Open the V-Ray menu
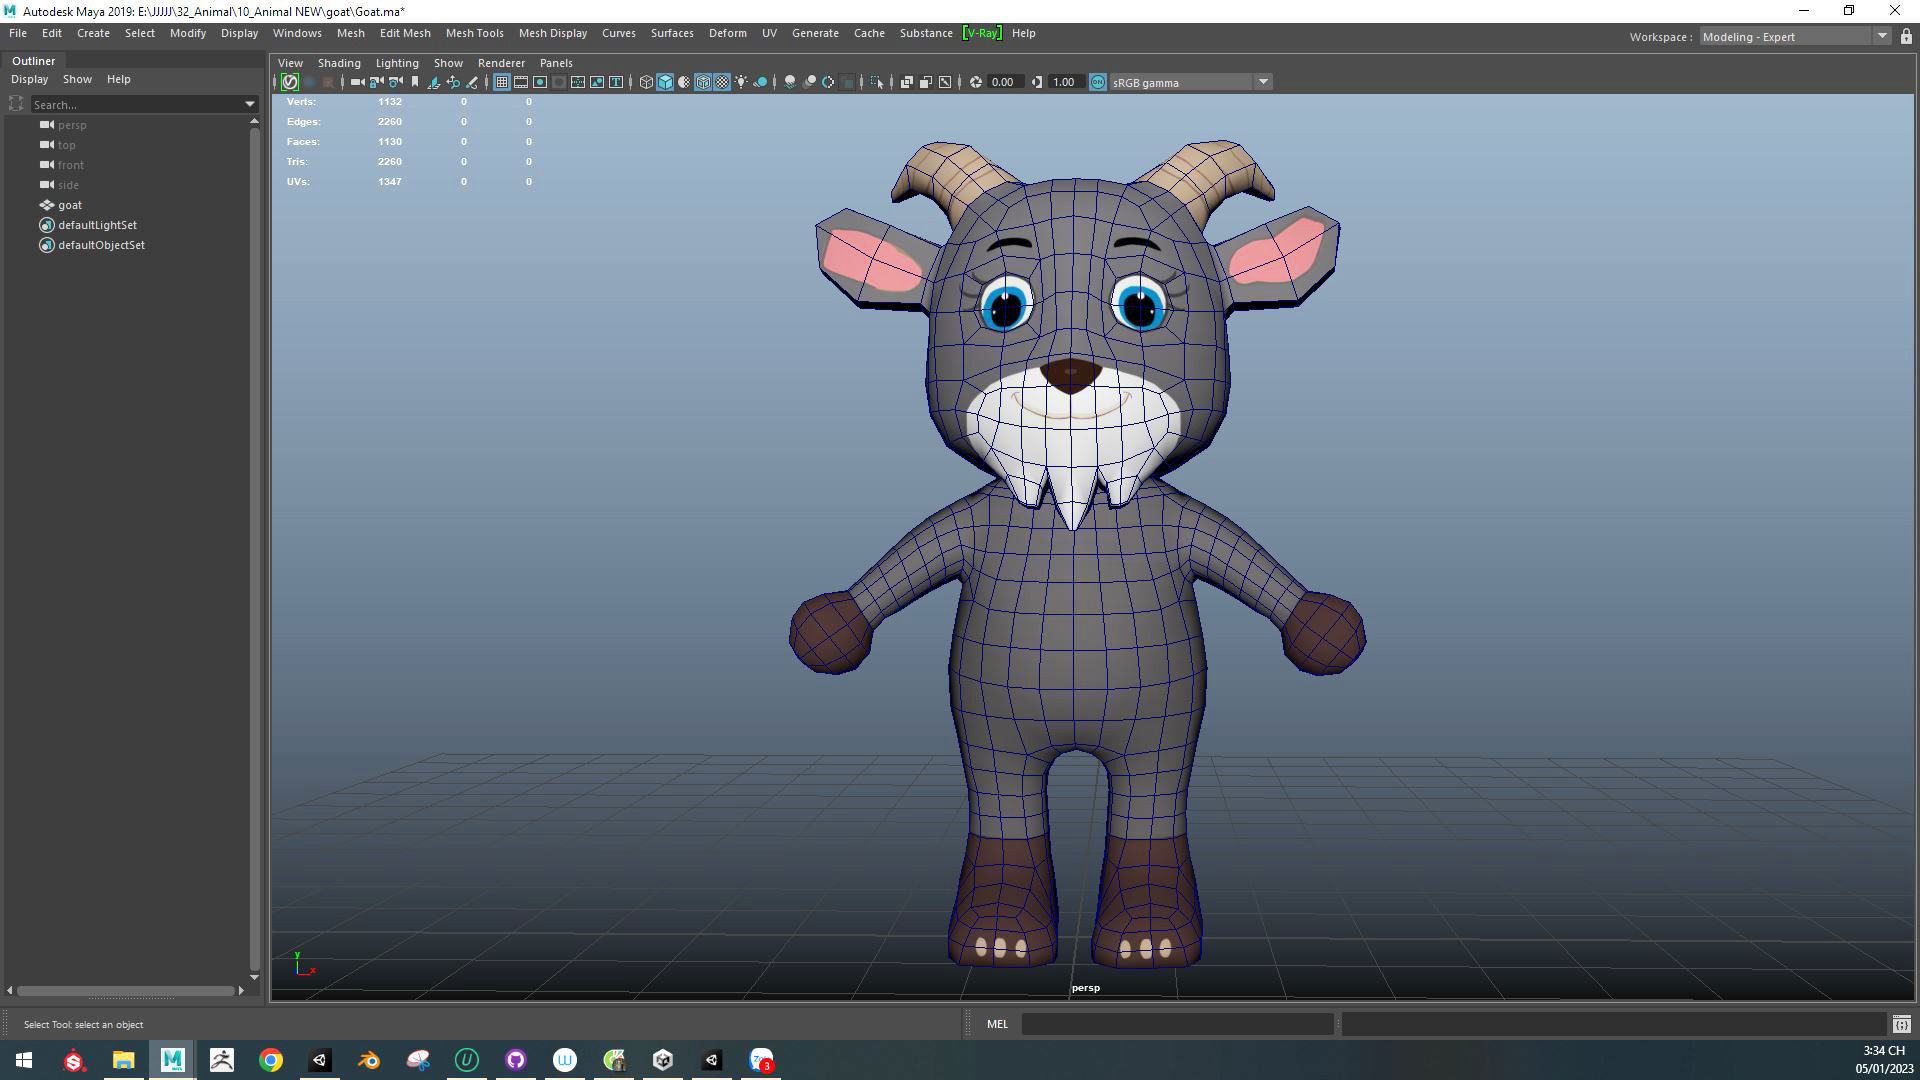1920x1080 pixels. click(981, 33)
